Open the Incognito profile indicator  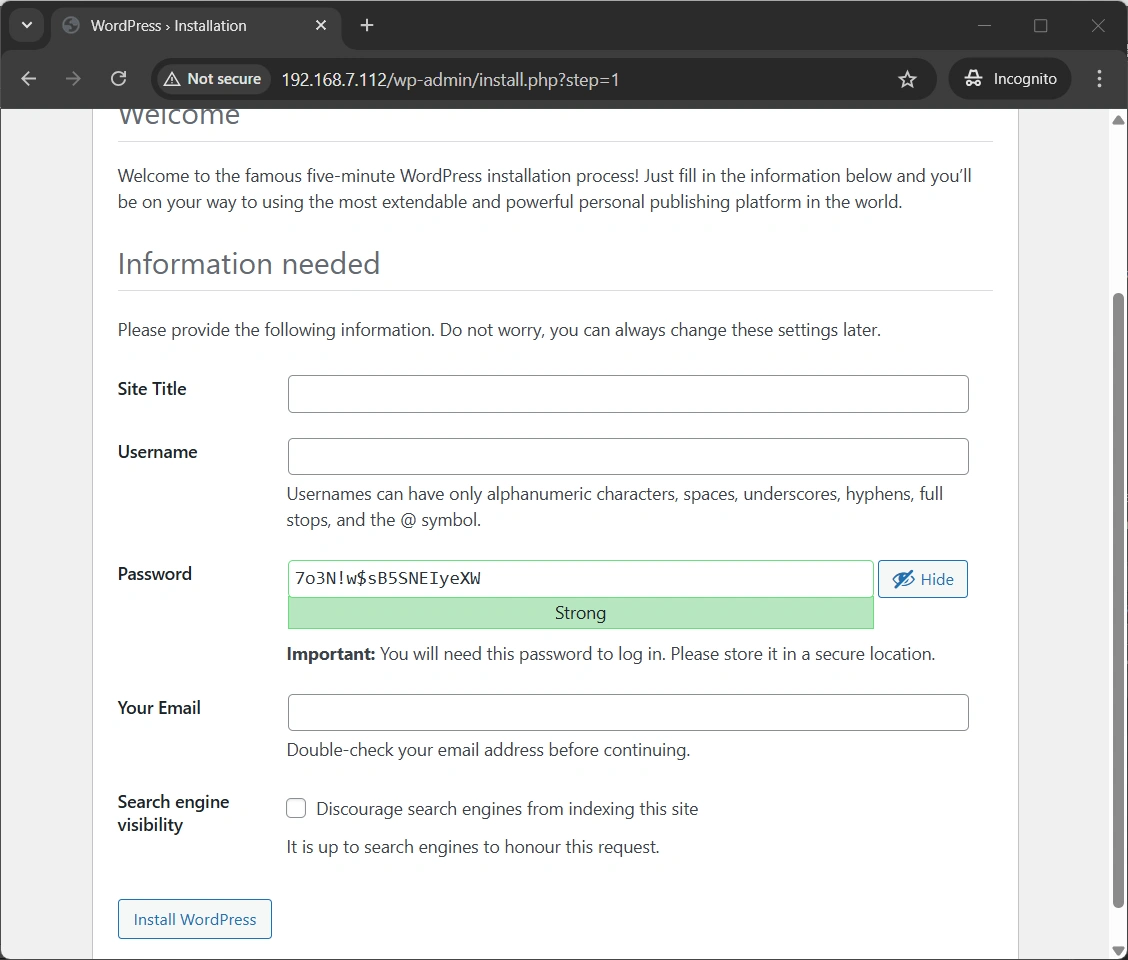pyautogui.click(x=1009, y=78)
